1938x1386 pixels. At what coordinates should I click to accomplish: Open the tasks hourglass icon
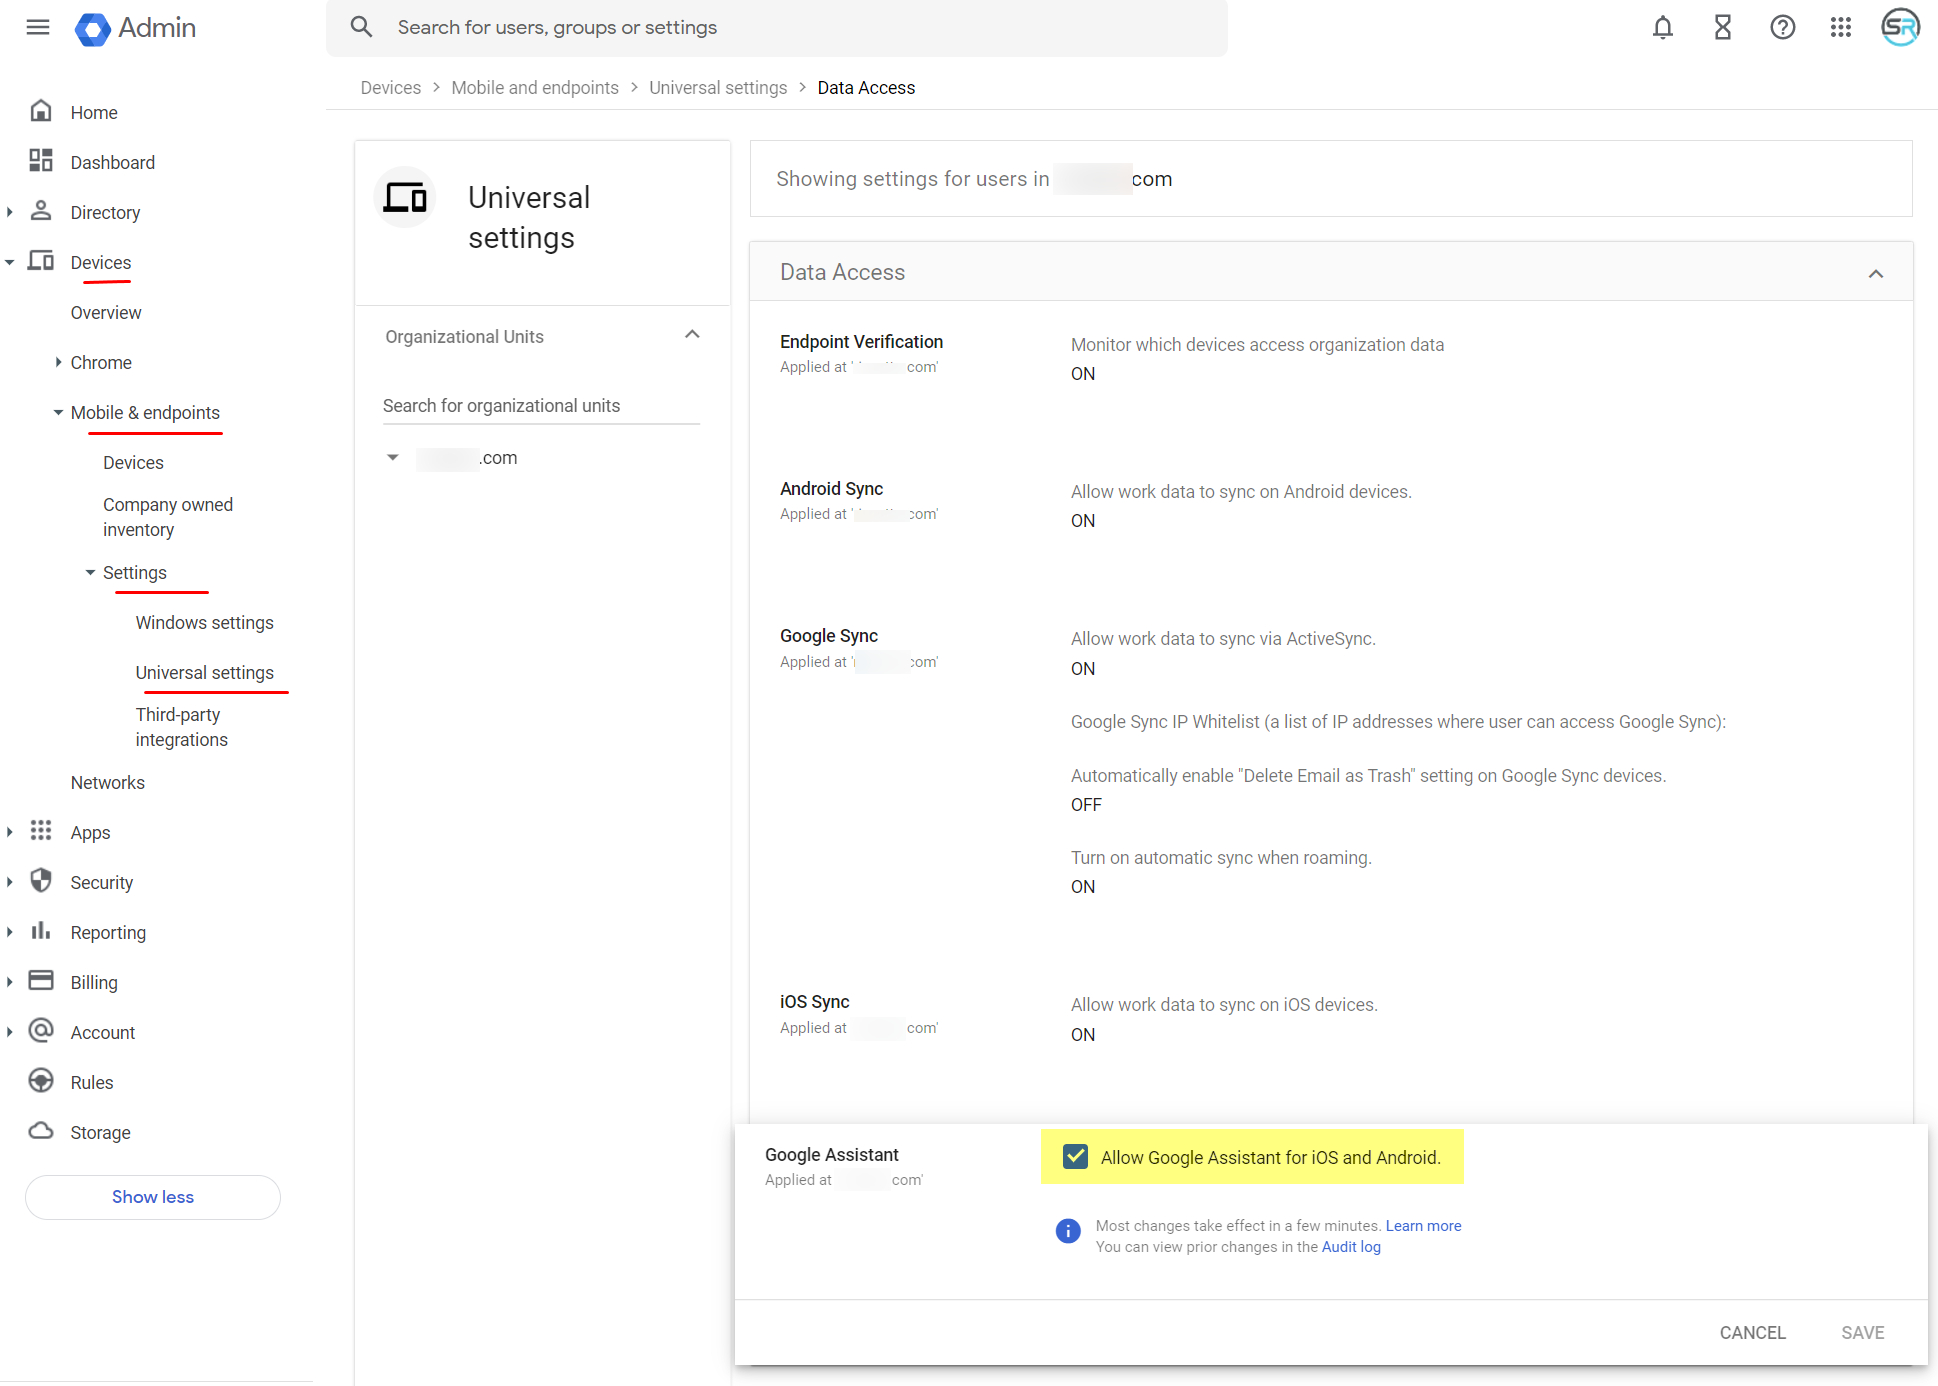1722,27
